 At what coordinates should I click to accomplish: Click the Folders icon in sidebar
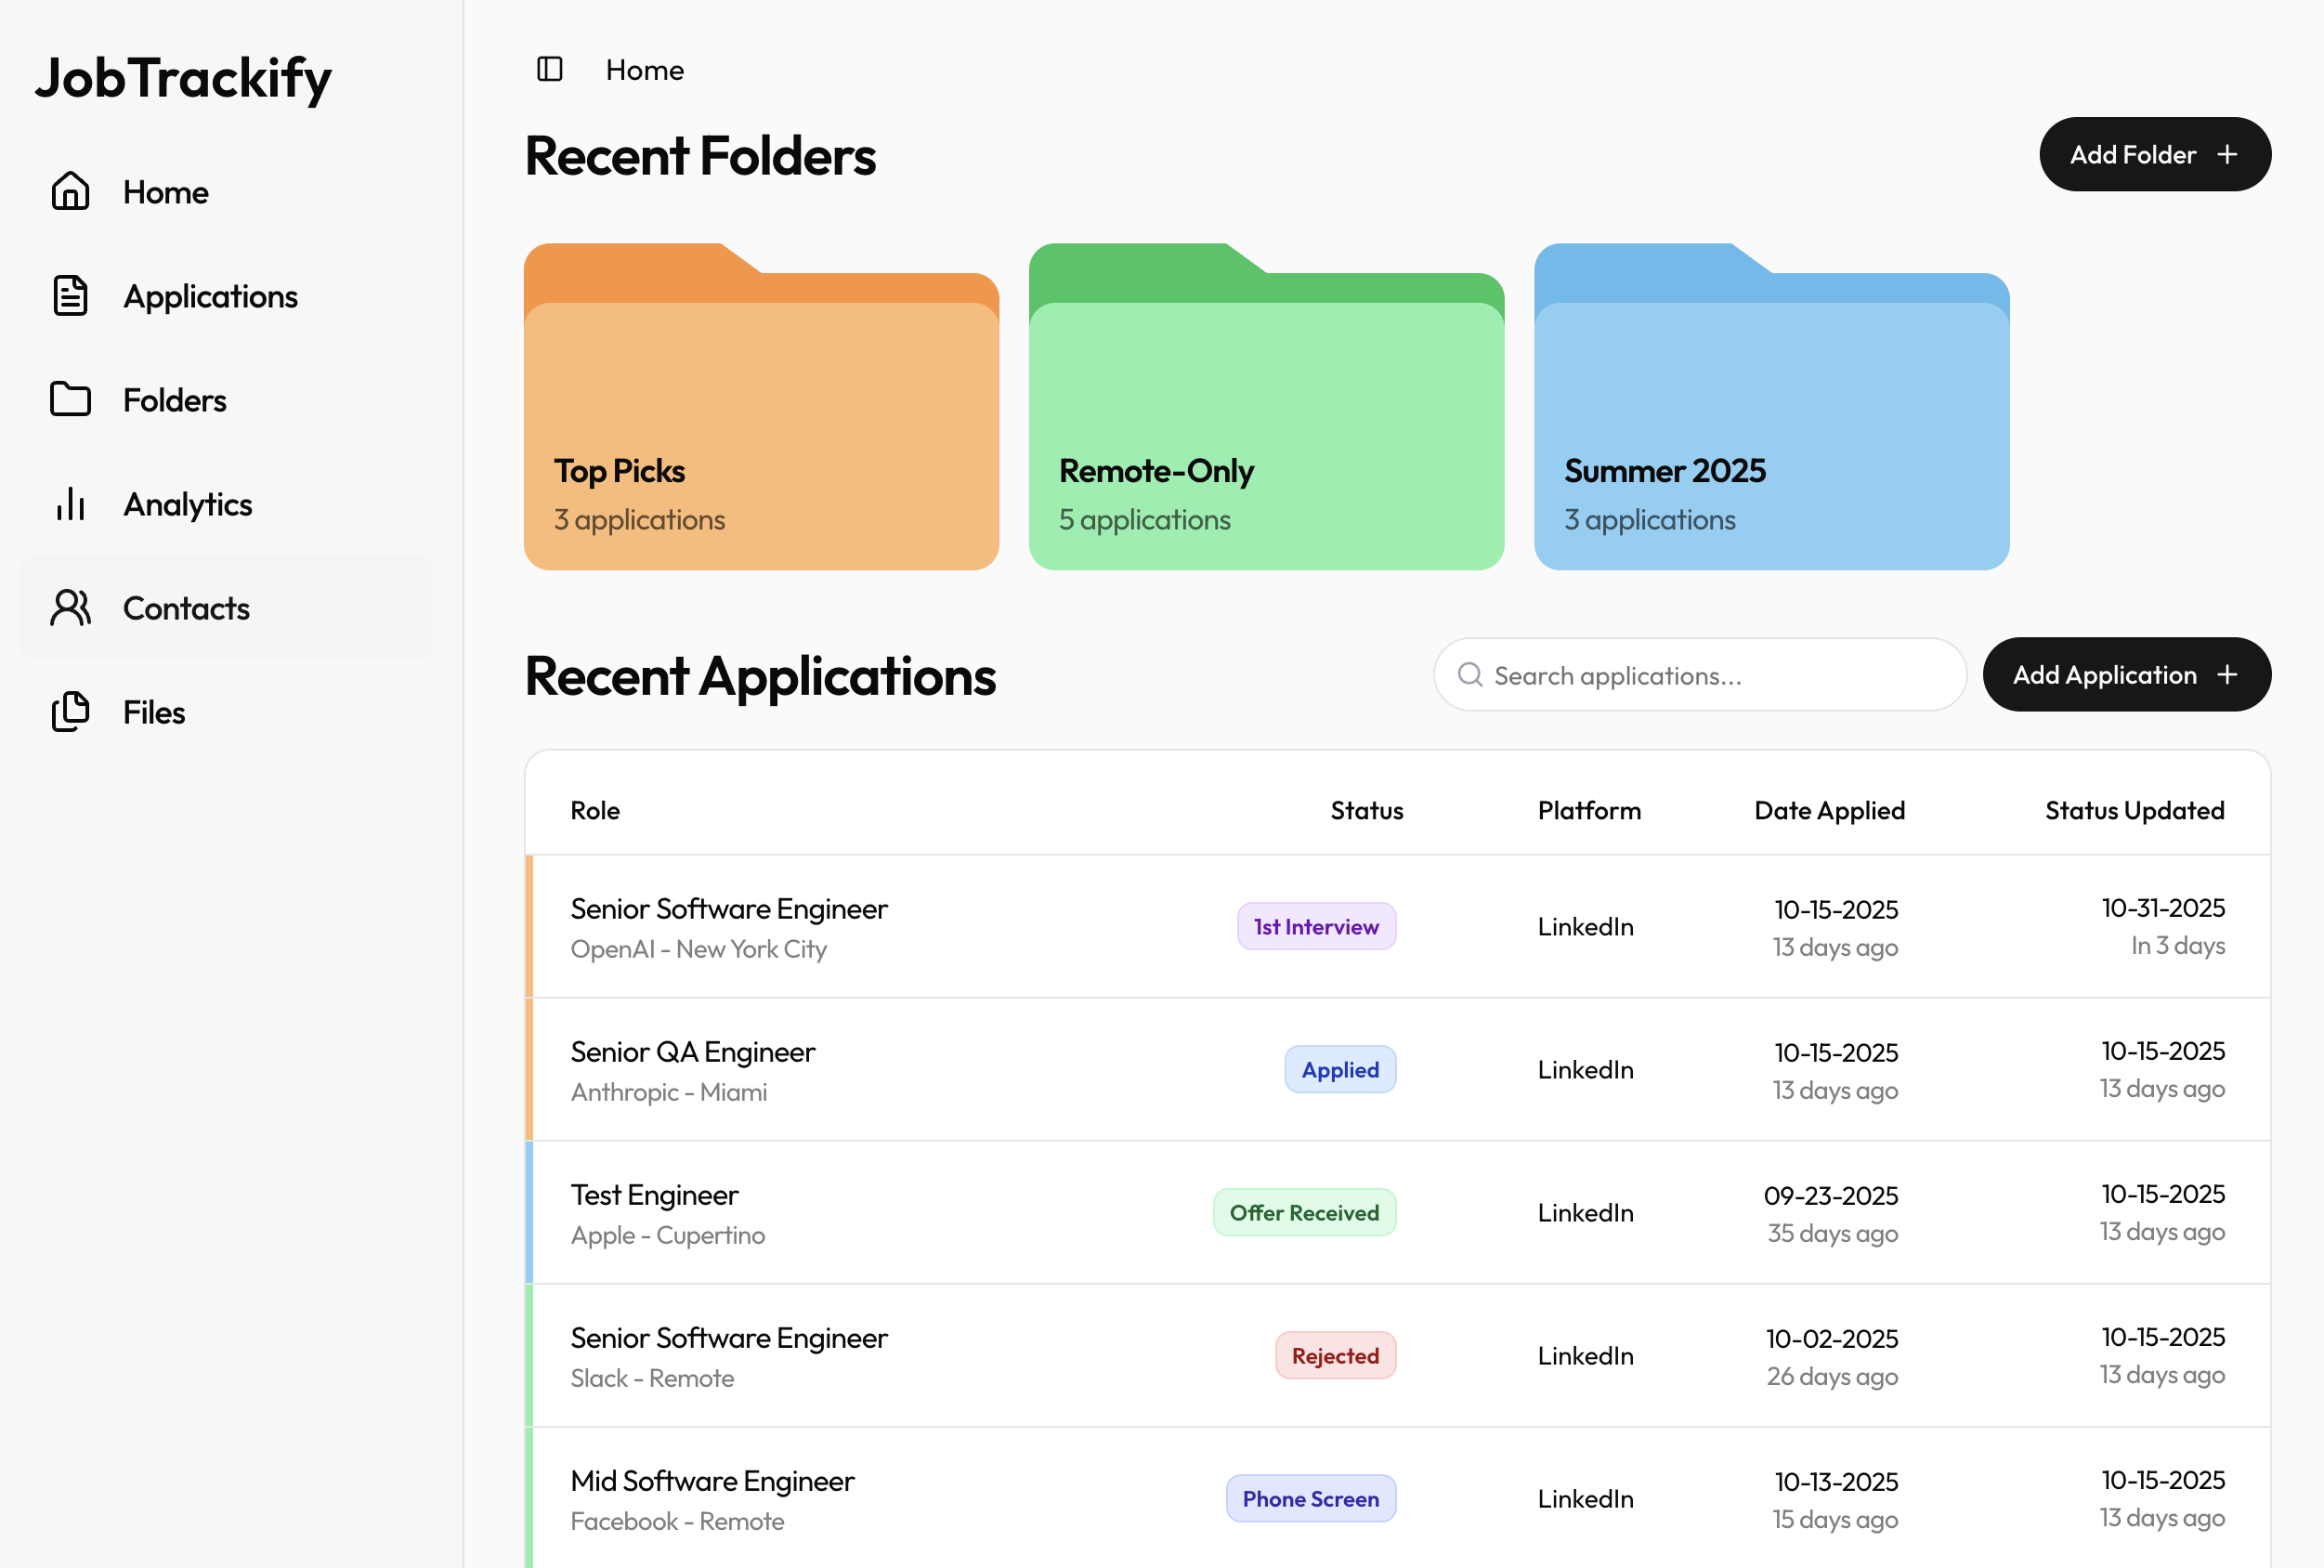point(70,399)
